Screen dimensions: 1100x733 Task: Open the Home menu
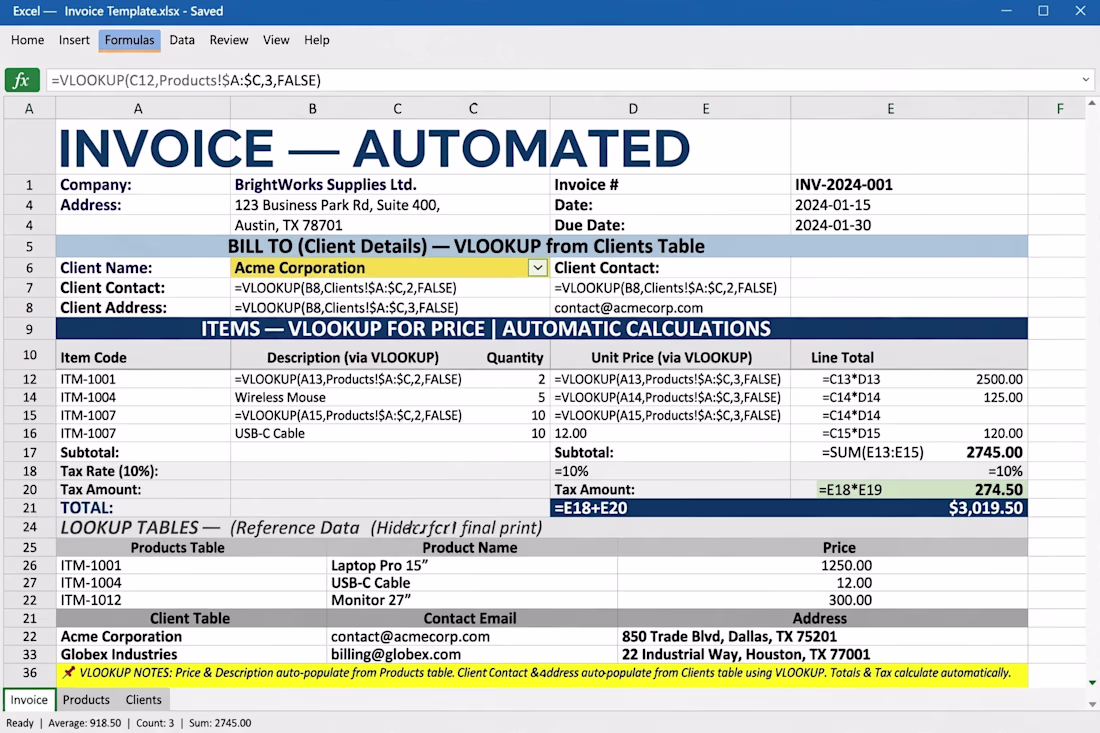tap(27, 40)
